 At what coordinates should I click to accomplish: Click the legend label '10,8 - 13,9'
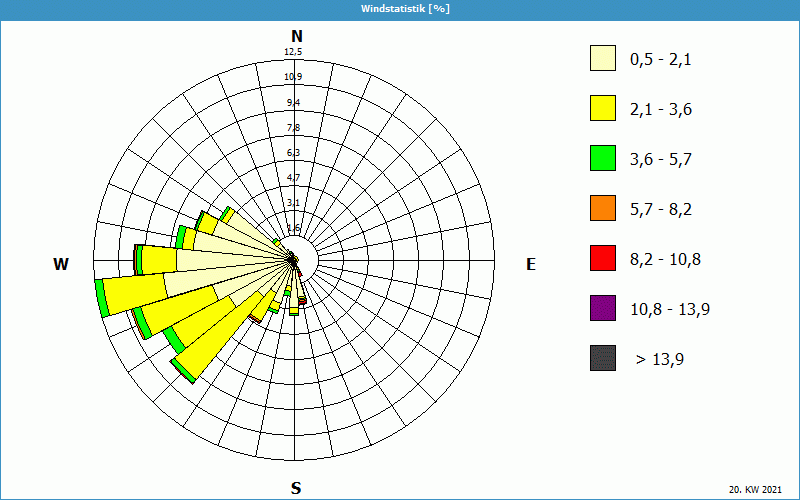(670, 310)
